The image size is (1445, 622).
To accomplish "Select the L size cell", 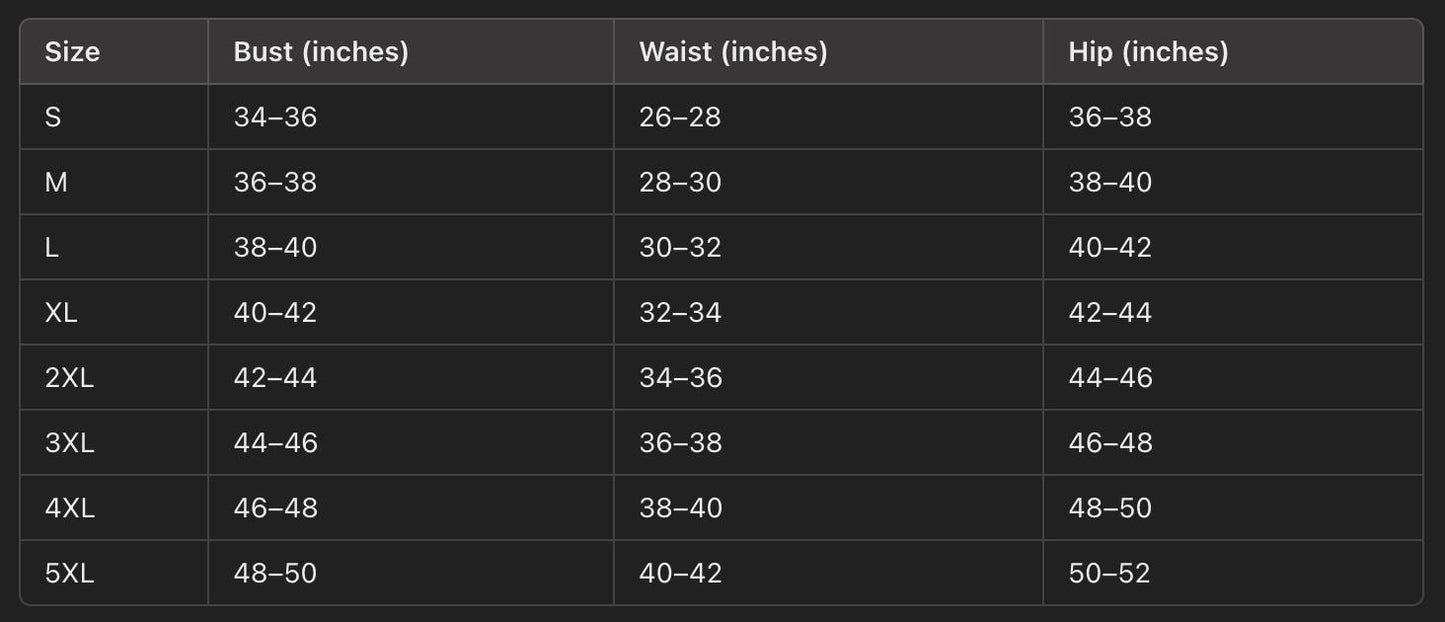I will point(52,247).
